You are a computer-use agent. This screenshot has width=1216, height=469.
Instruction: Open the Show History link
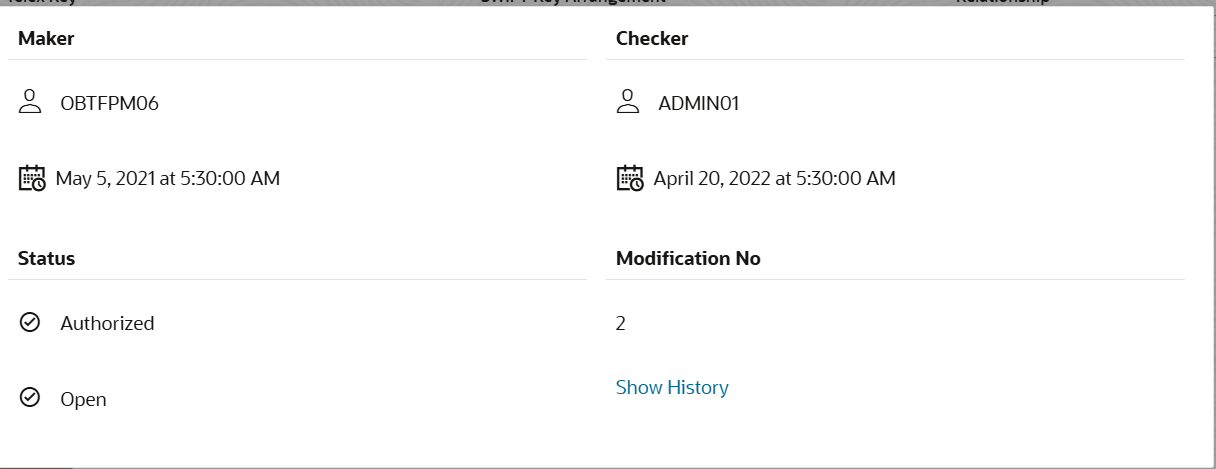[x=672, y=387]
